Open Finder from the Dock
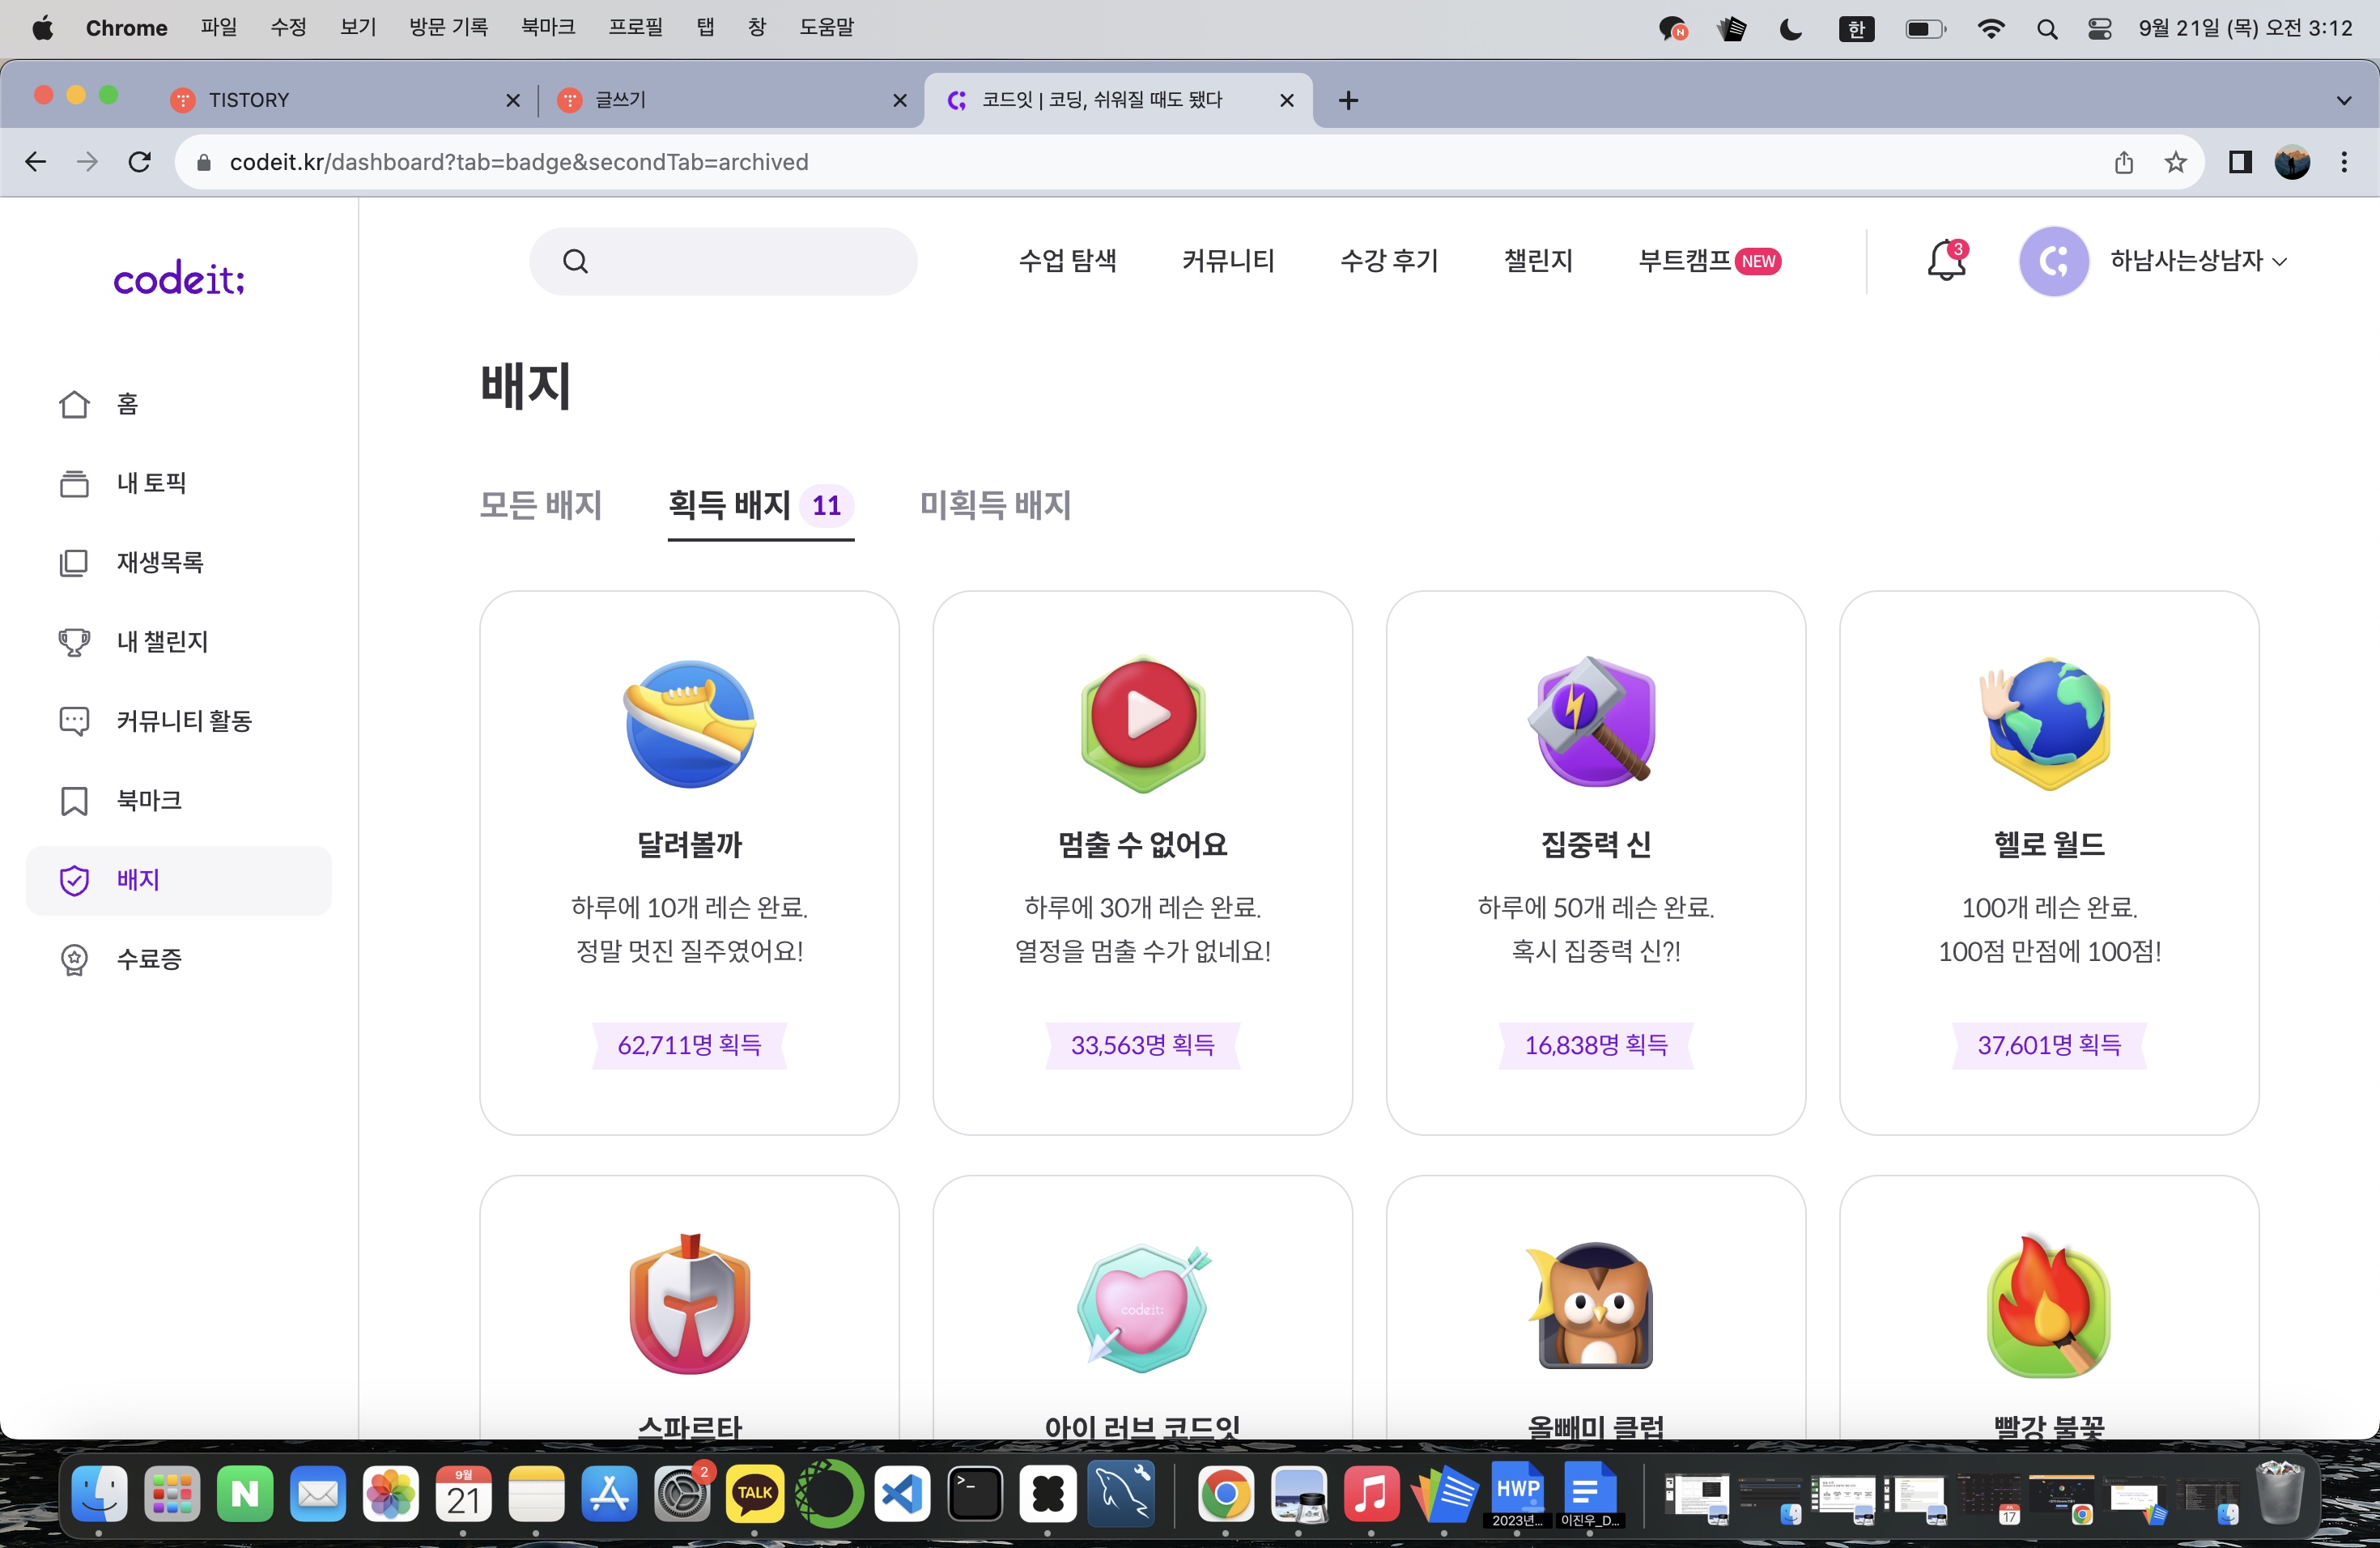Screen dimensions: 2380x1548 pos(100,1495)
